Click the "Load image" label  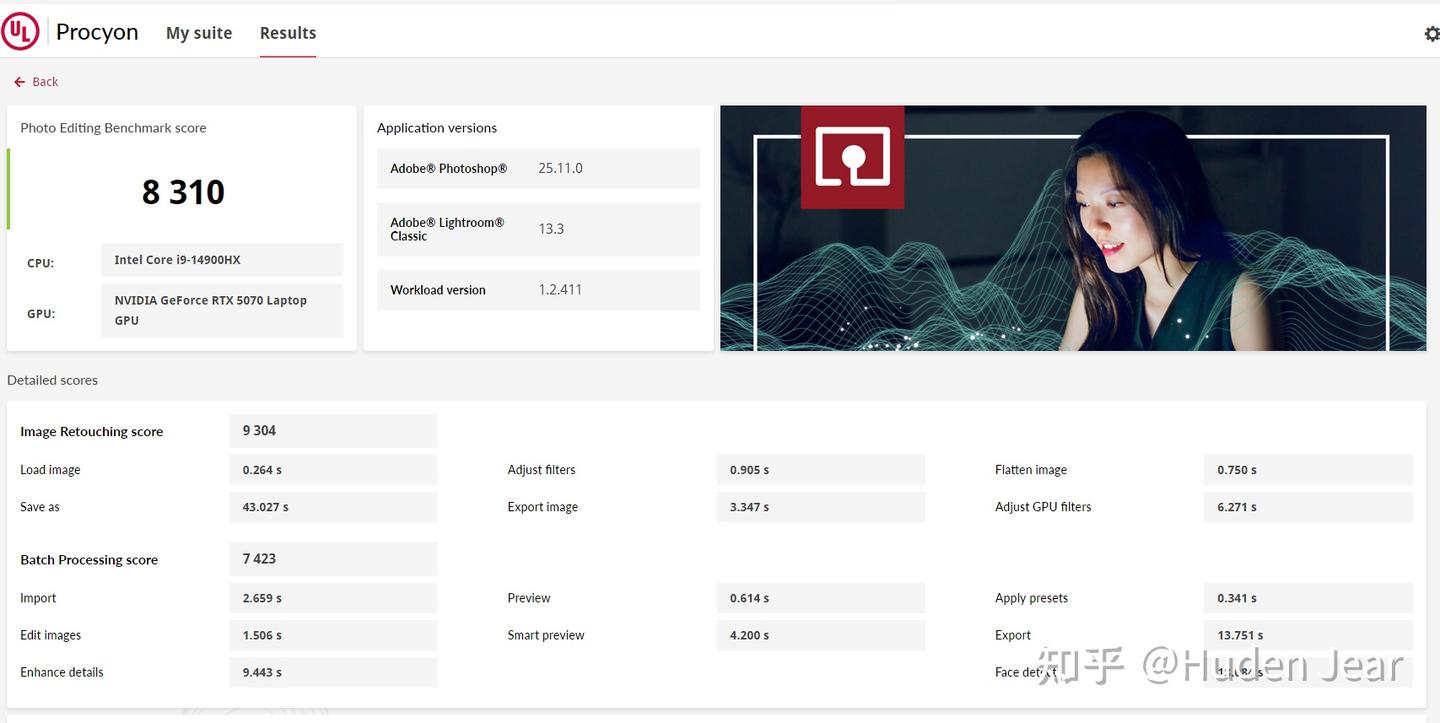[50, 470]
